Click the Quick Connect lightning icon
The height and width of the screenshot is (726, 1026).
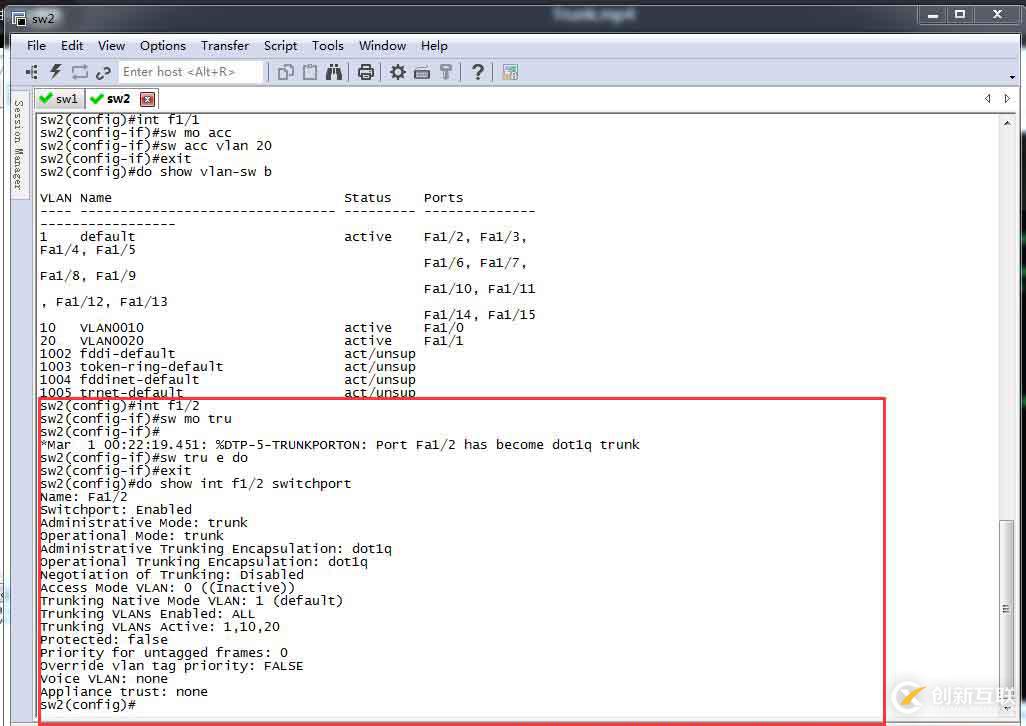[56, 72]
